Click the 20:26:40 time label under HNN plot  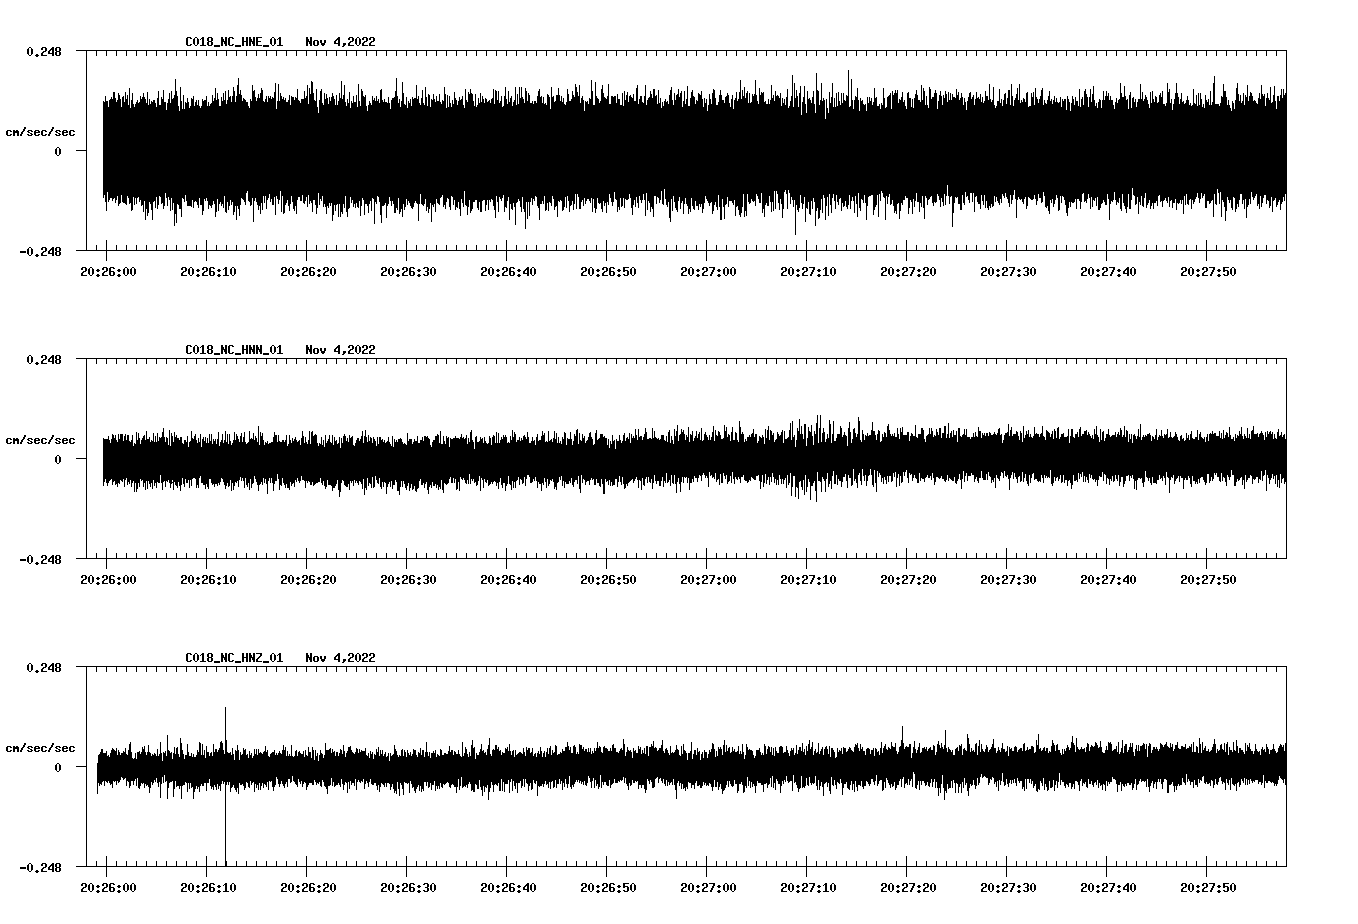[508, 580]
